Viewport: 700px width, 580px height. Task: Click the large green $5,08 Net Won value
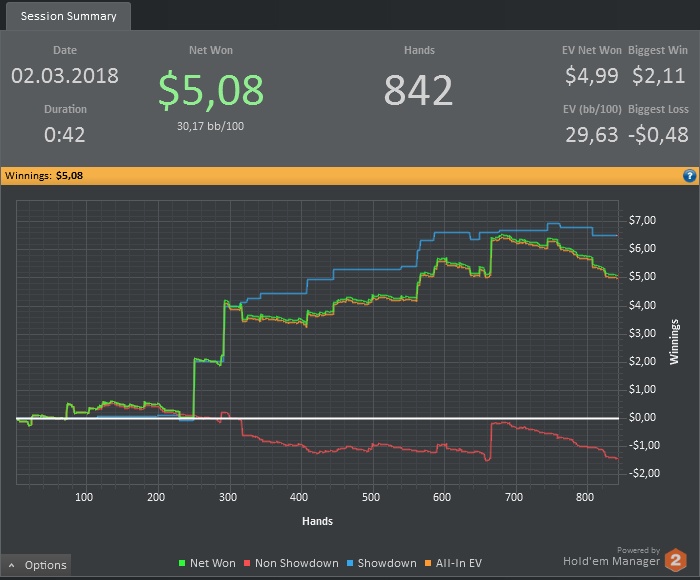click(x=211, y=90)
